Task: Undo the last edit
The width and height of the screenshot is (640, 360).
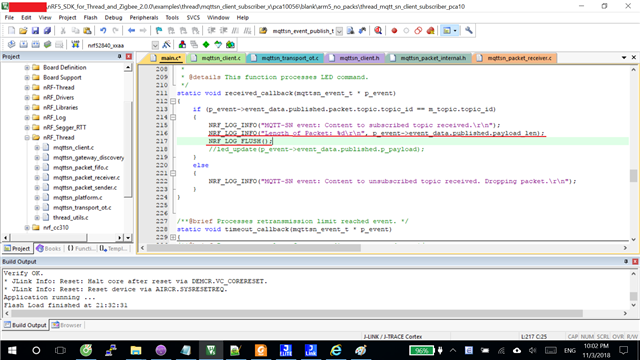Action: pyautogui.click(x=103, y=31)
